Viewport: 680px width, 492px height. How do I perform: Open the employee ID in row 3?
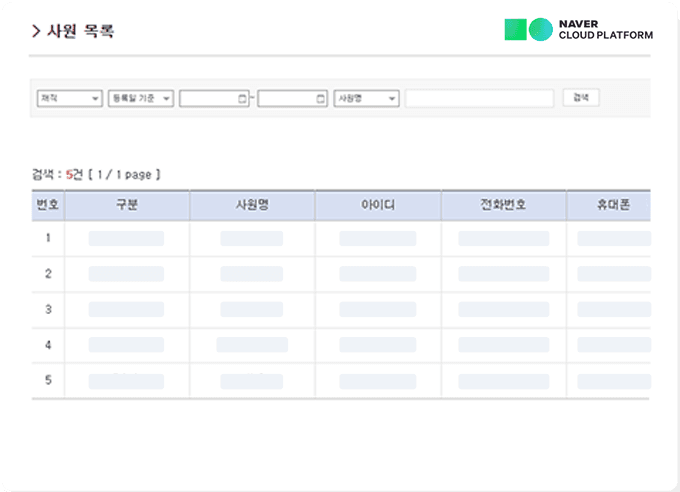click(378, 309)
